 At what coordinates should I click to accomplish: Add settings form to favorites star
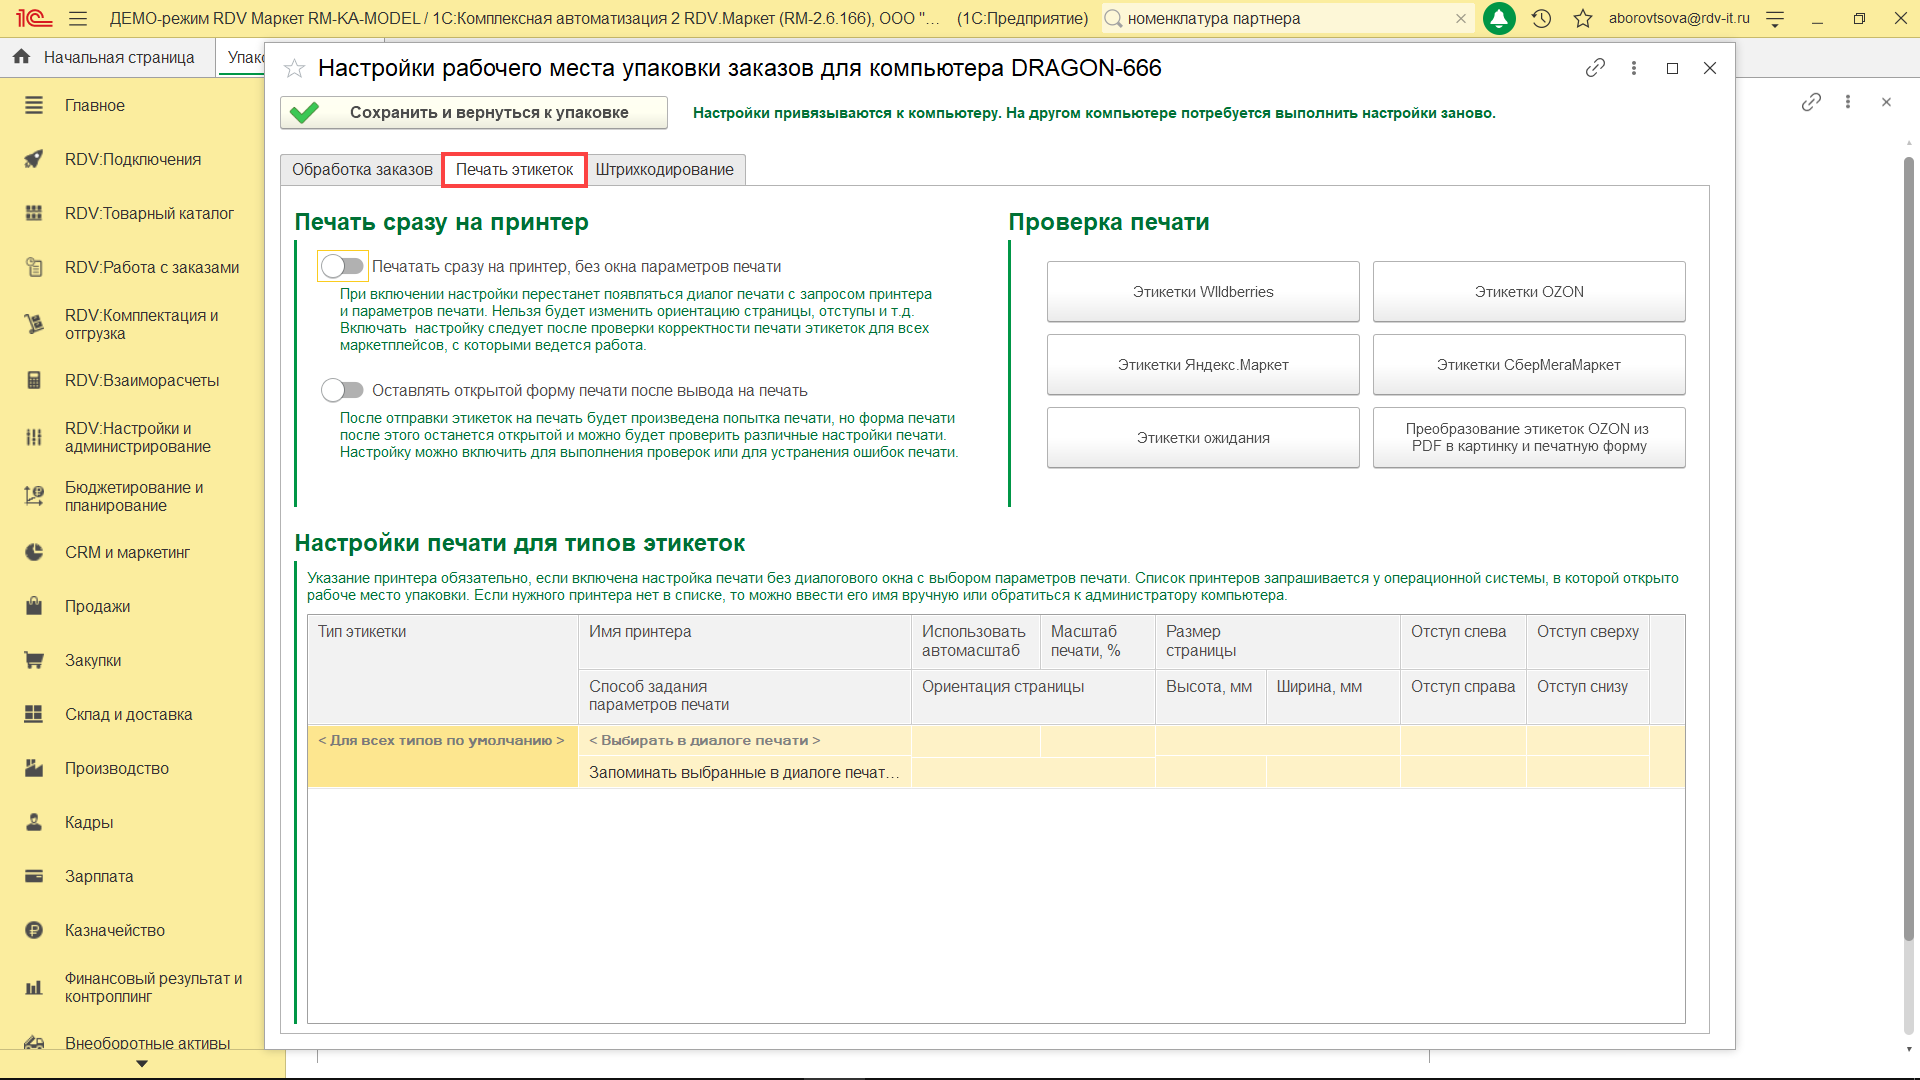[294, 69]
